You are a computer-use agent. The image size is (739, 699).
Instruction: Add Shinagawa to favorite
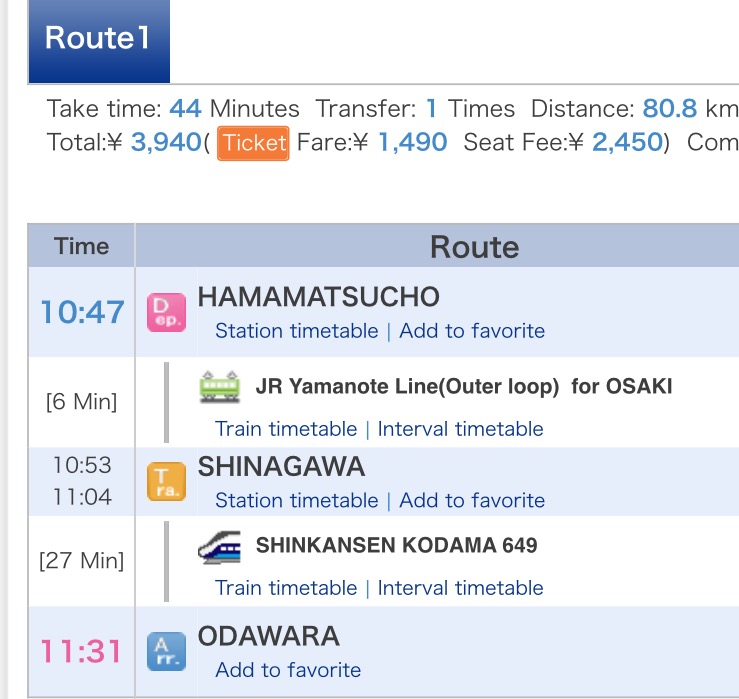click(472, 500)
